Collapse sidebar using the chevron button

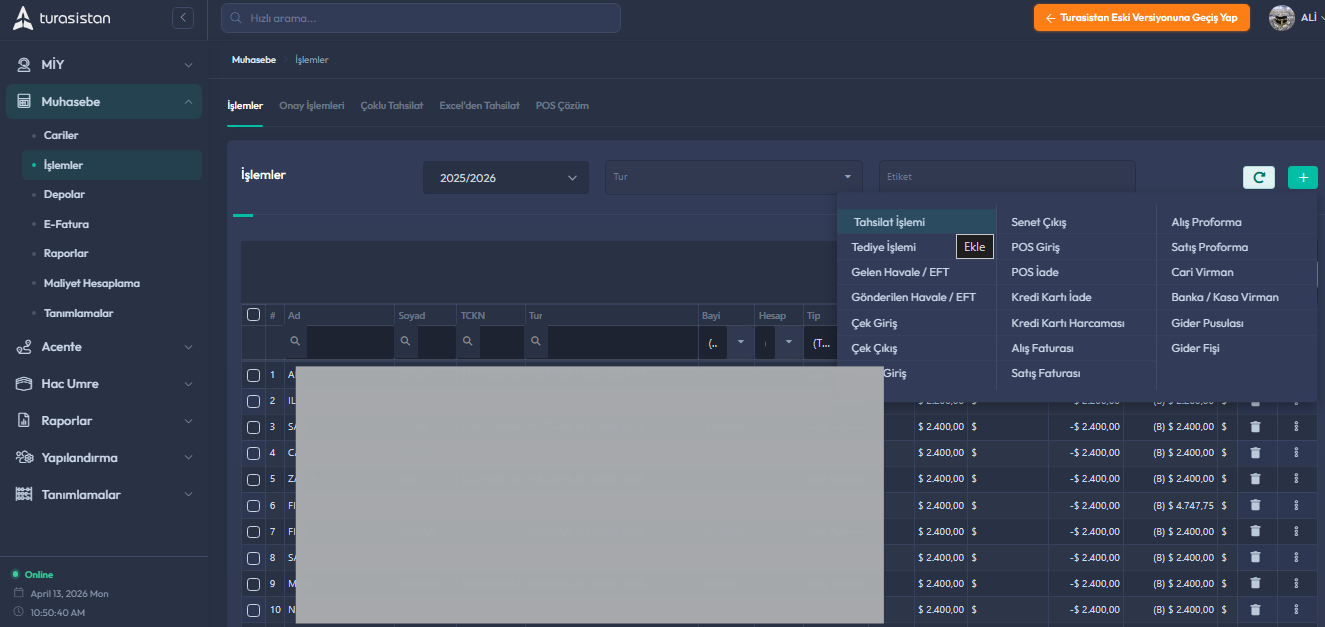tap(182, 17)
